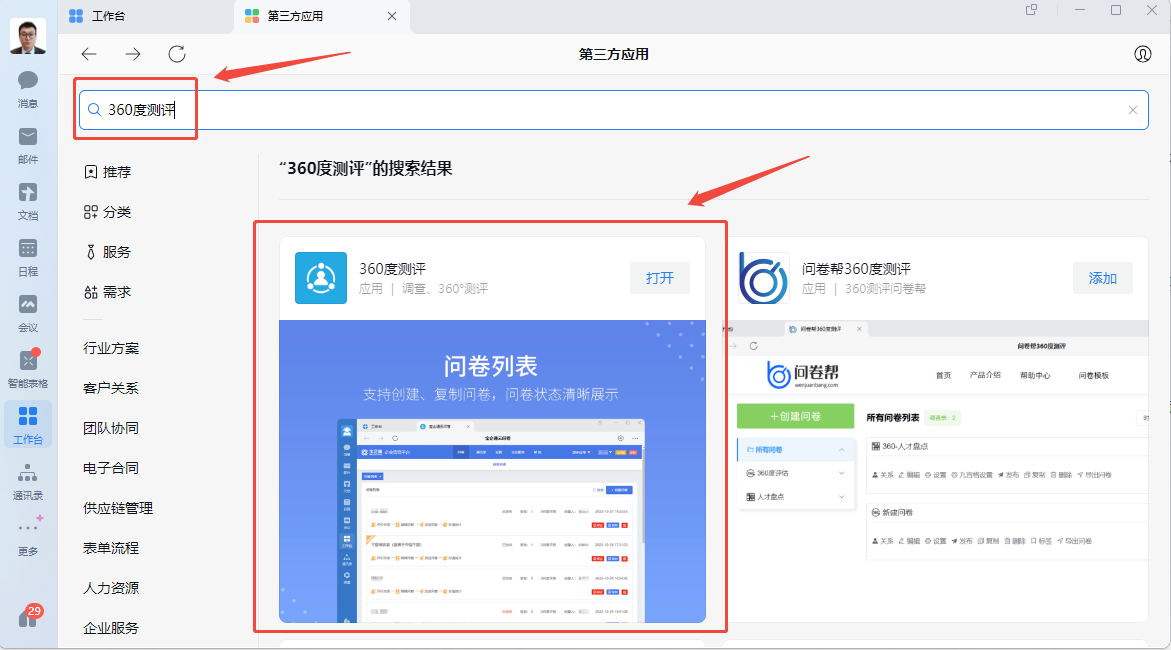Clear the search box with X icon
This screenshot has height=650, width=1171.
[x=1133, y=110]
